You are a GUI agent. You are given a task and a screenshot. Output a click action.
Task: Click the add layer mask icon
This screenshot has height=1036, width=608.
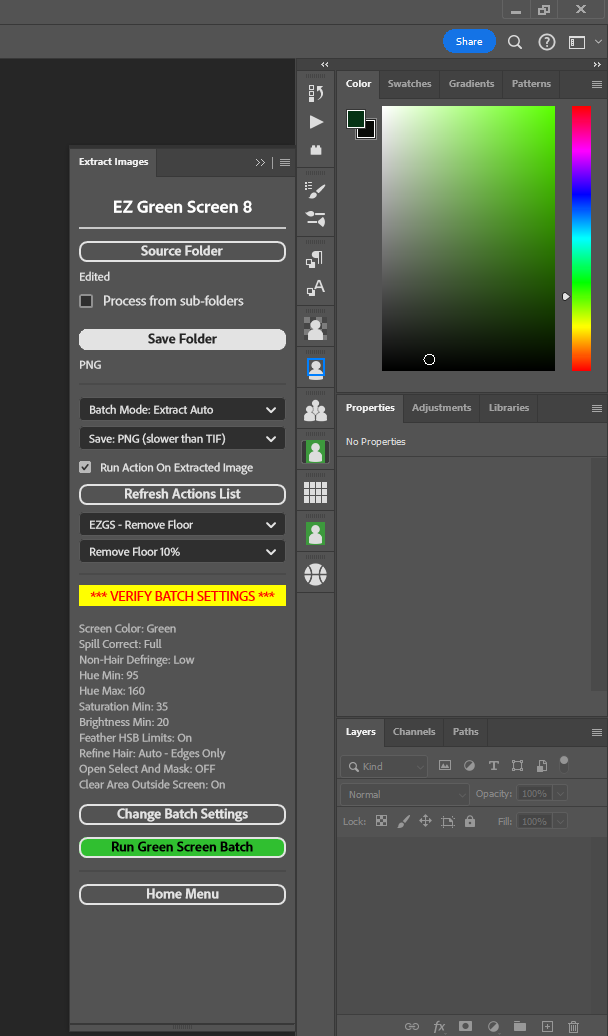(466, 1026)
